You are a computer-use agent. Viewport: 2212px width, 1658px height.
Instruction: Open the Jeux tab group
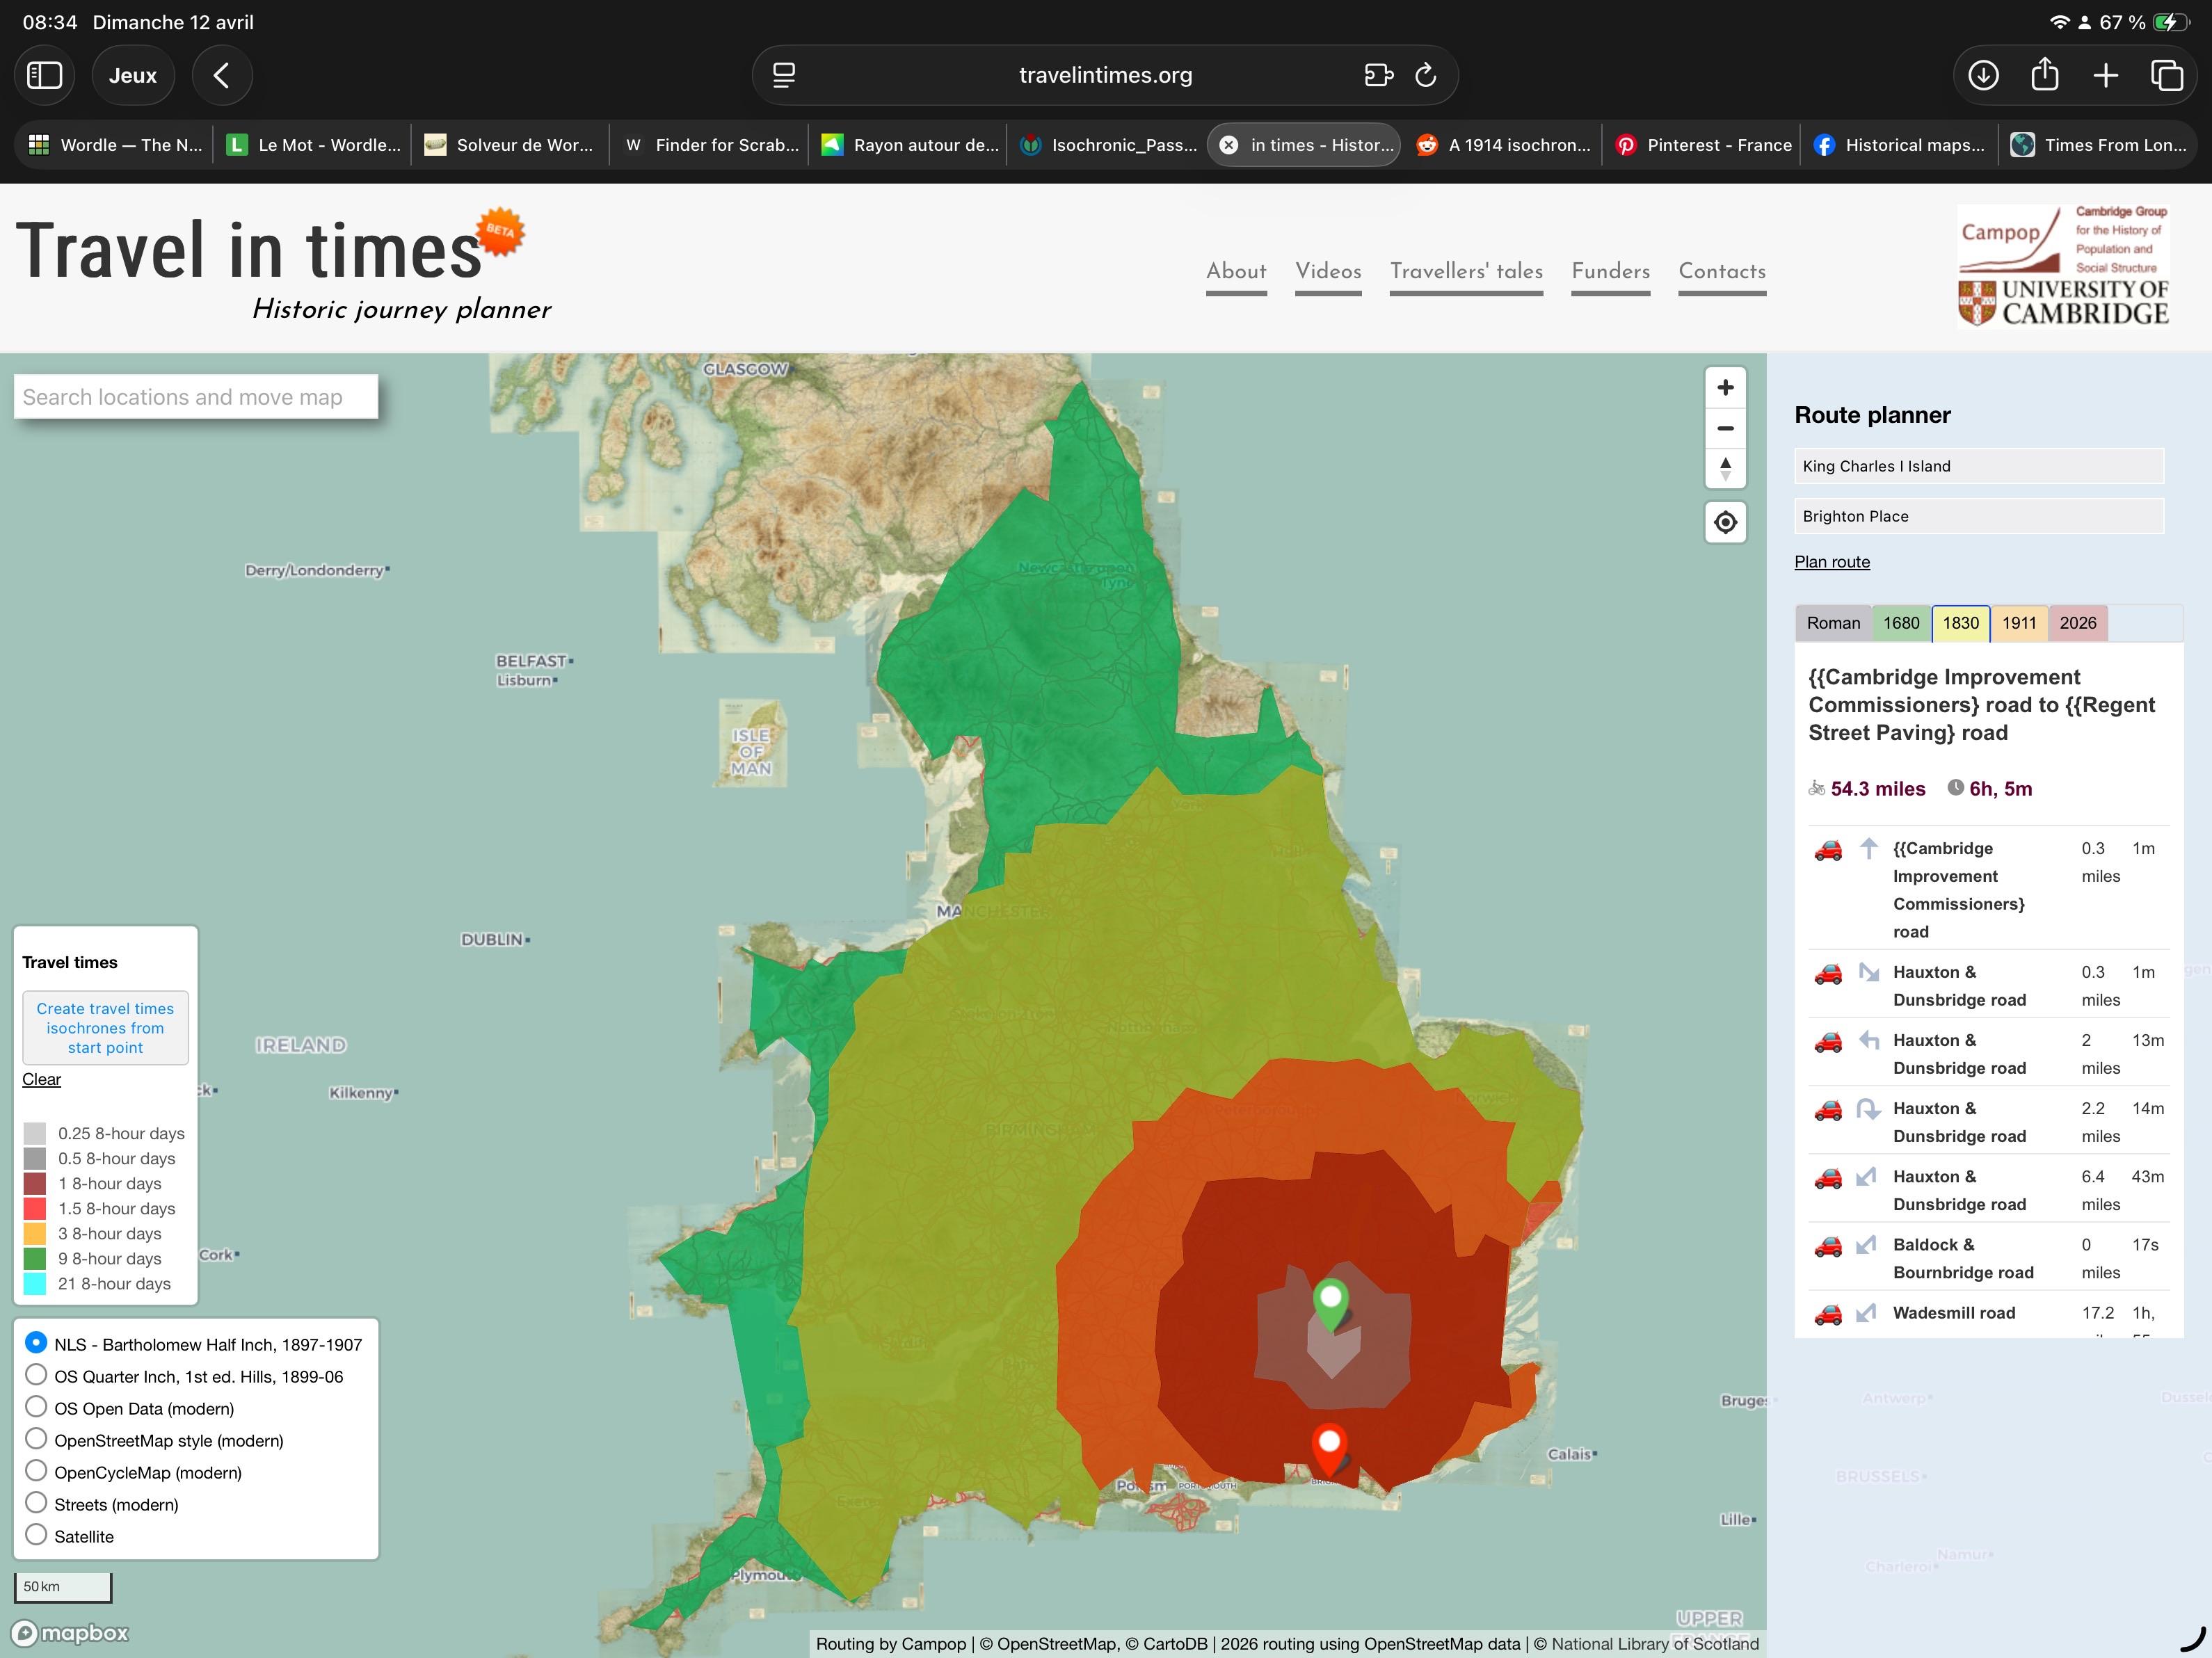tap(133, 75)
